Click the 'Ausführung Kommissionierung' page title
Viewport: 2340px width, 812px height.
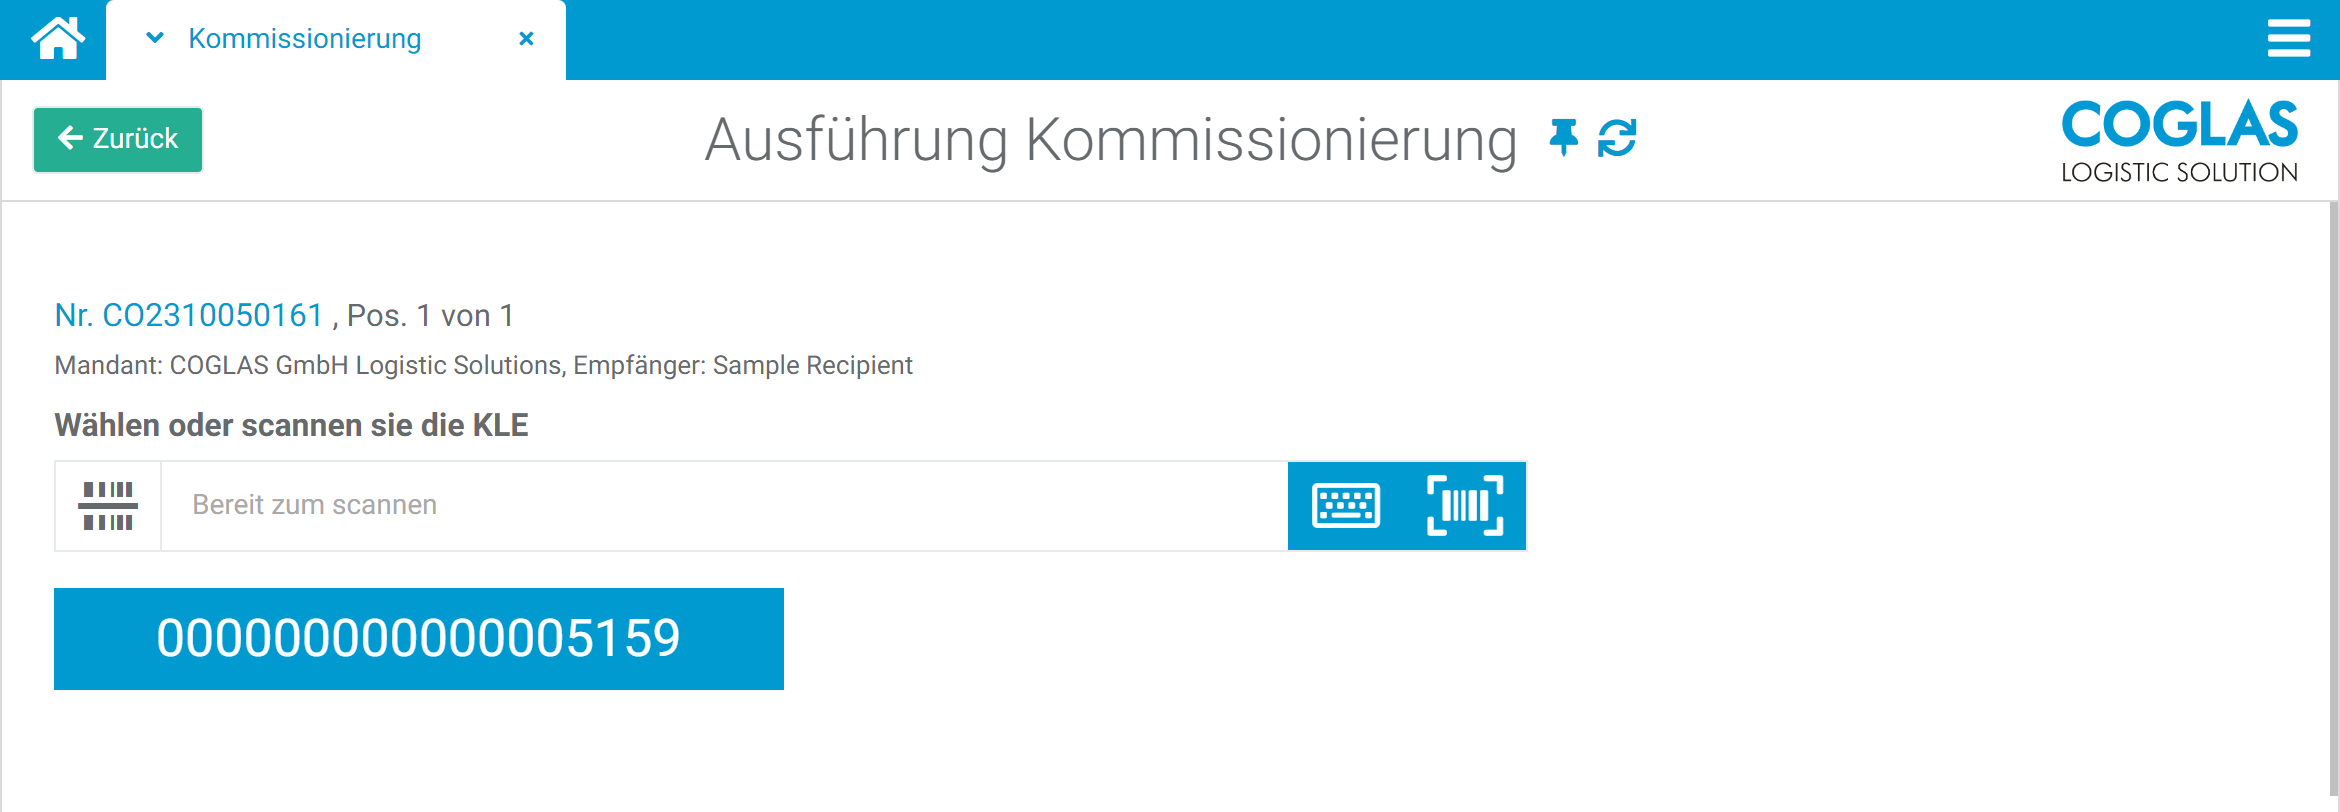point(1110,140)
